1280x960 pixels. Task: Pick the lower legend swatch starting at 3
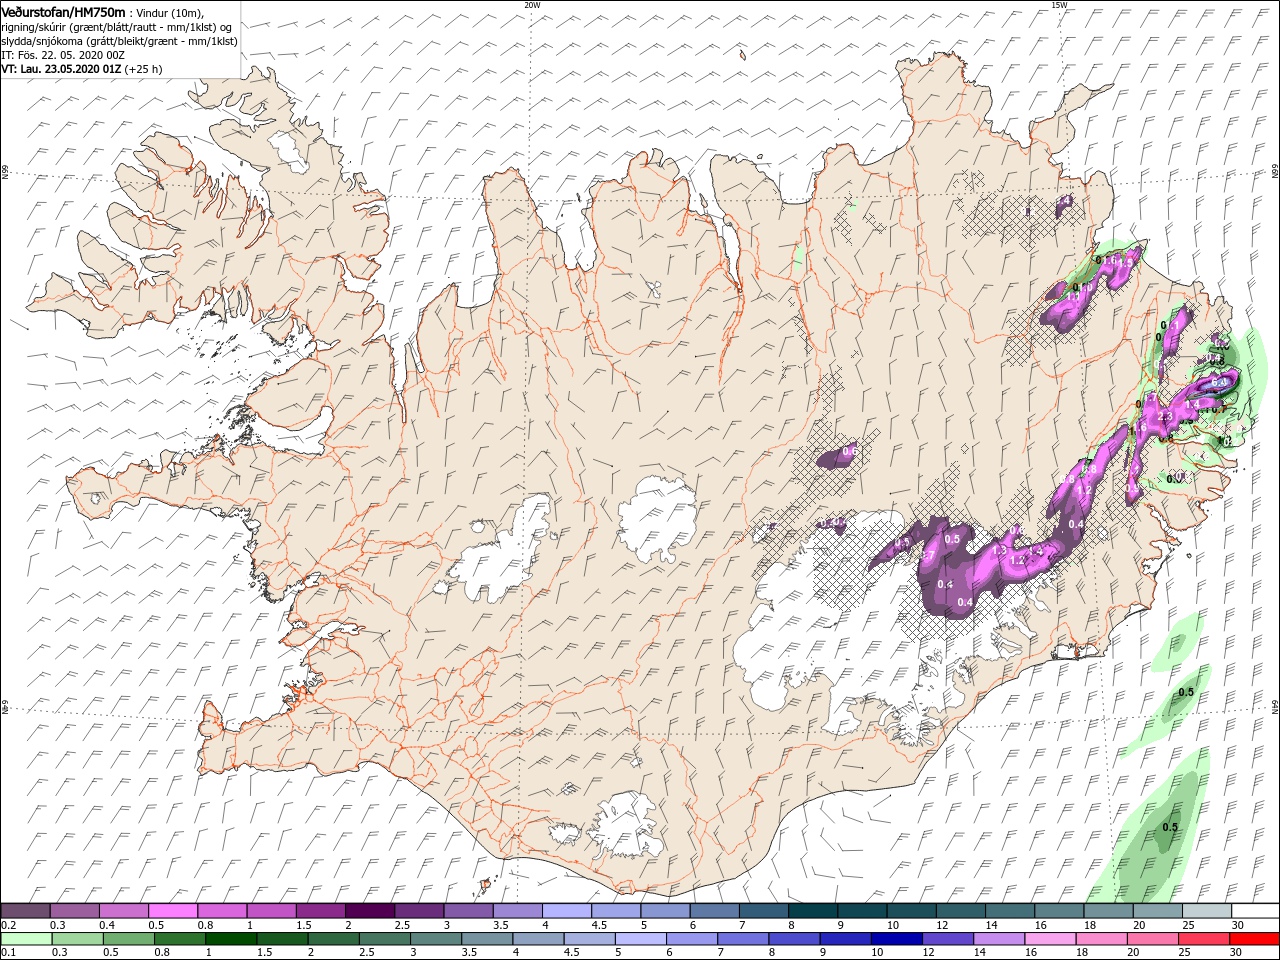pyautogui.click(x=435, y=939)
